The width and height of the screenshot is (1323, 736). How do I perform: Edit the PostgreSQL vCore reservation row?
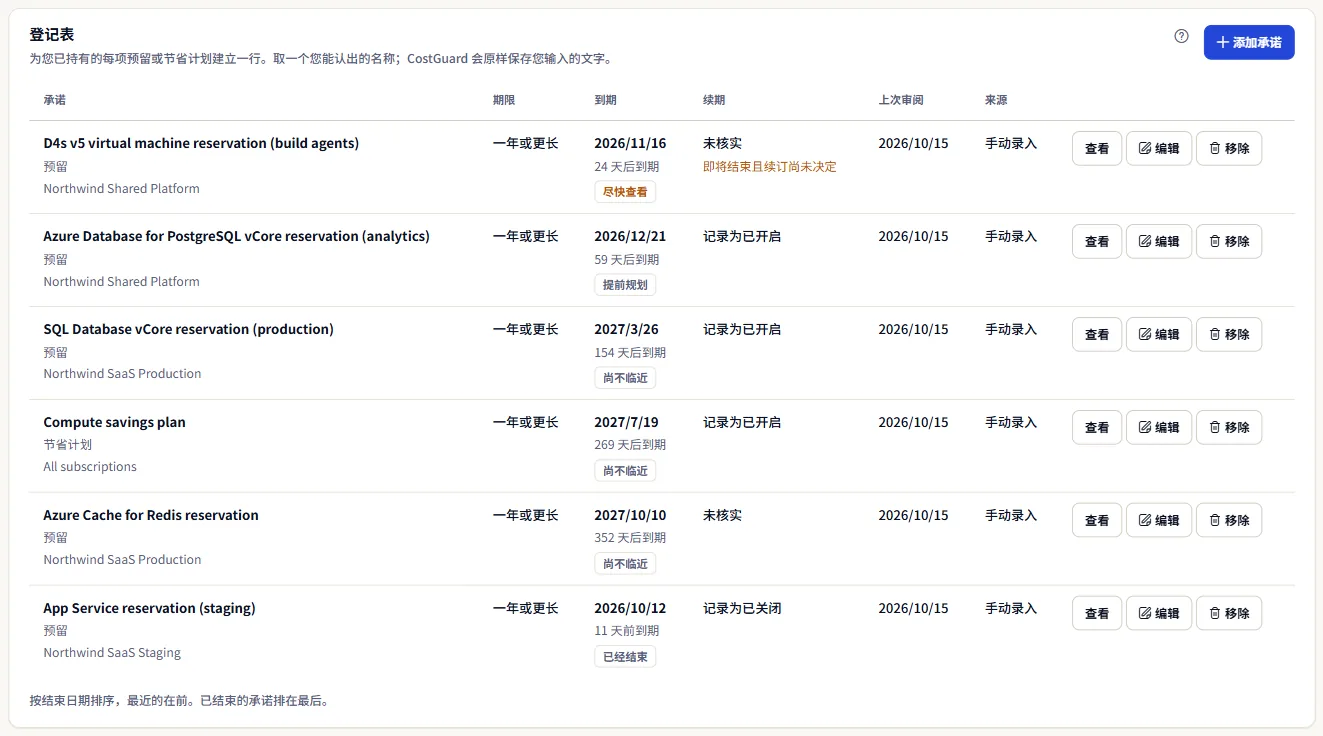click(x=1159, y=241)
